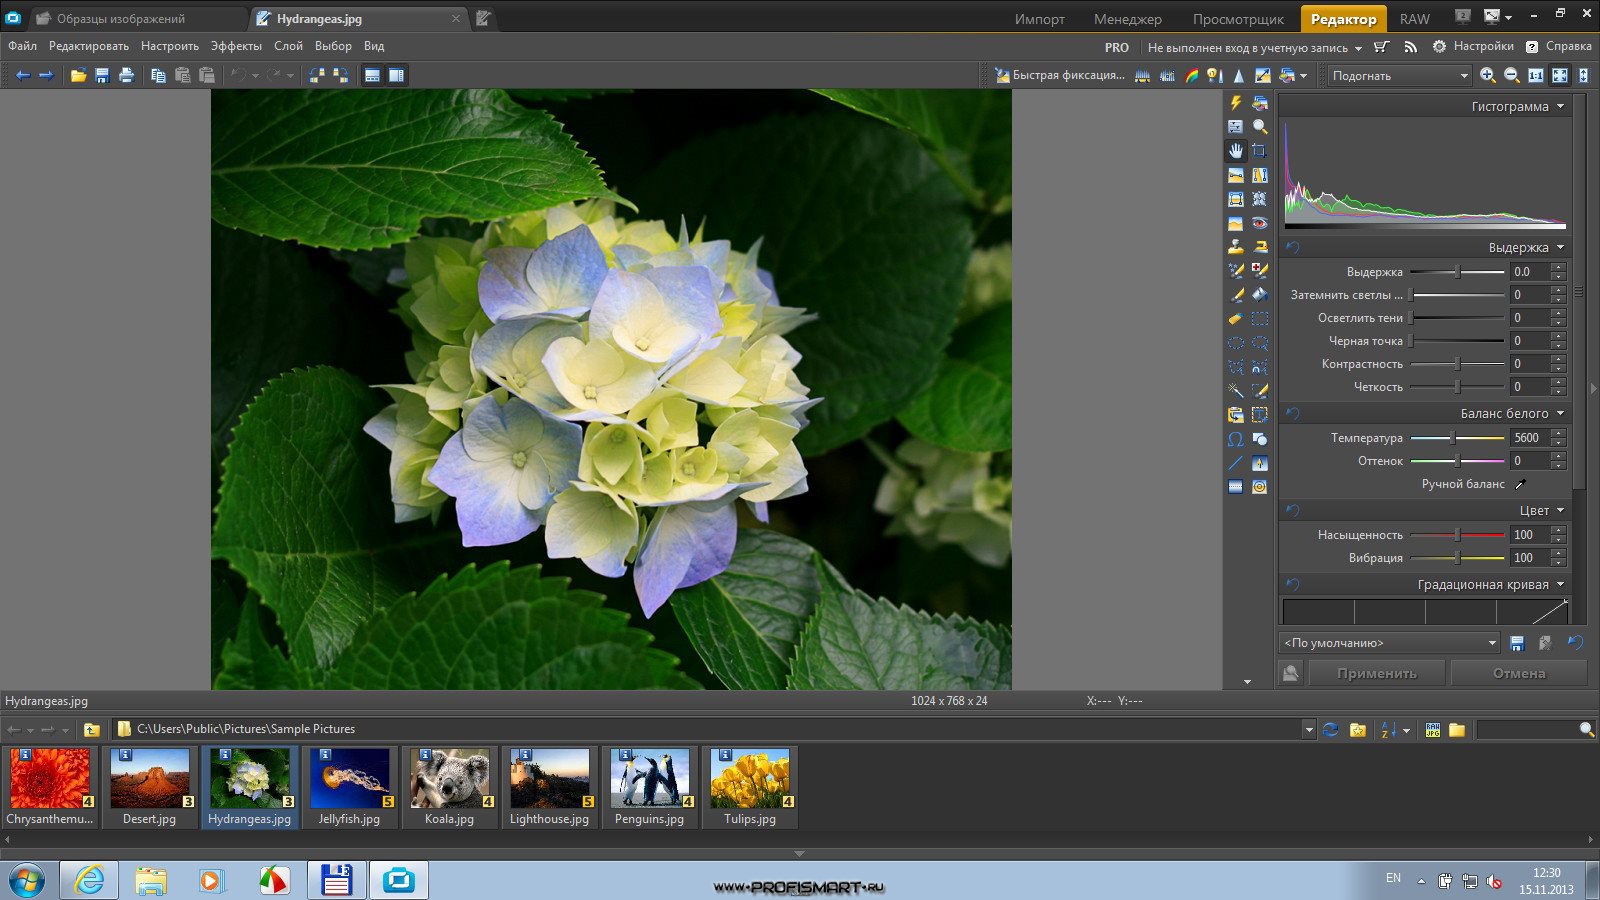Click the Zoom In toolbar icon

1488,75
